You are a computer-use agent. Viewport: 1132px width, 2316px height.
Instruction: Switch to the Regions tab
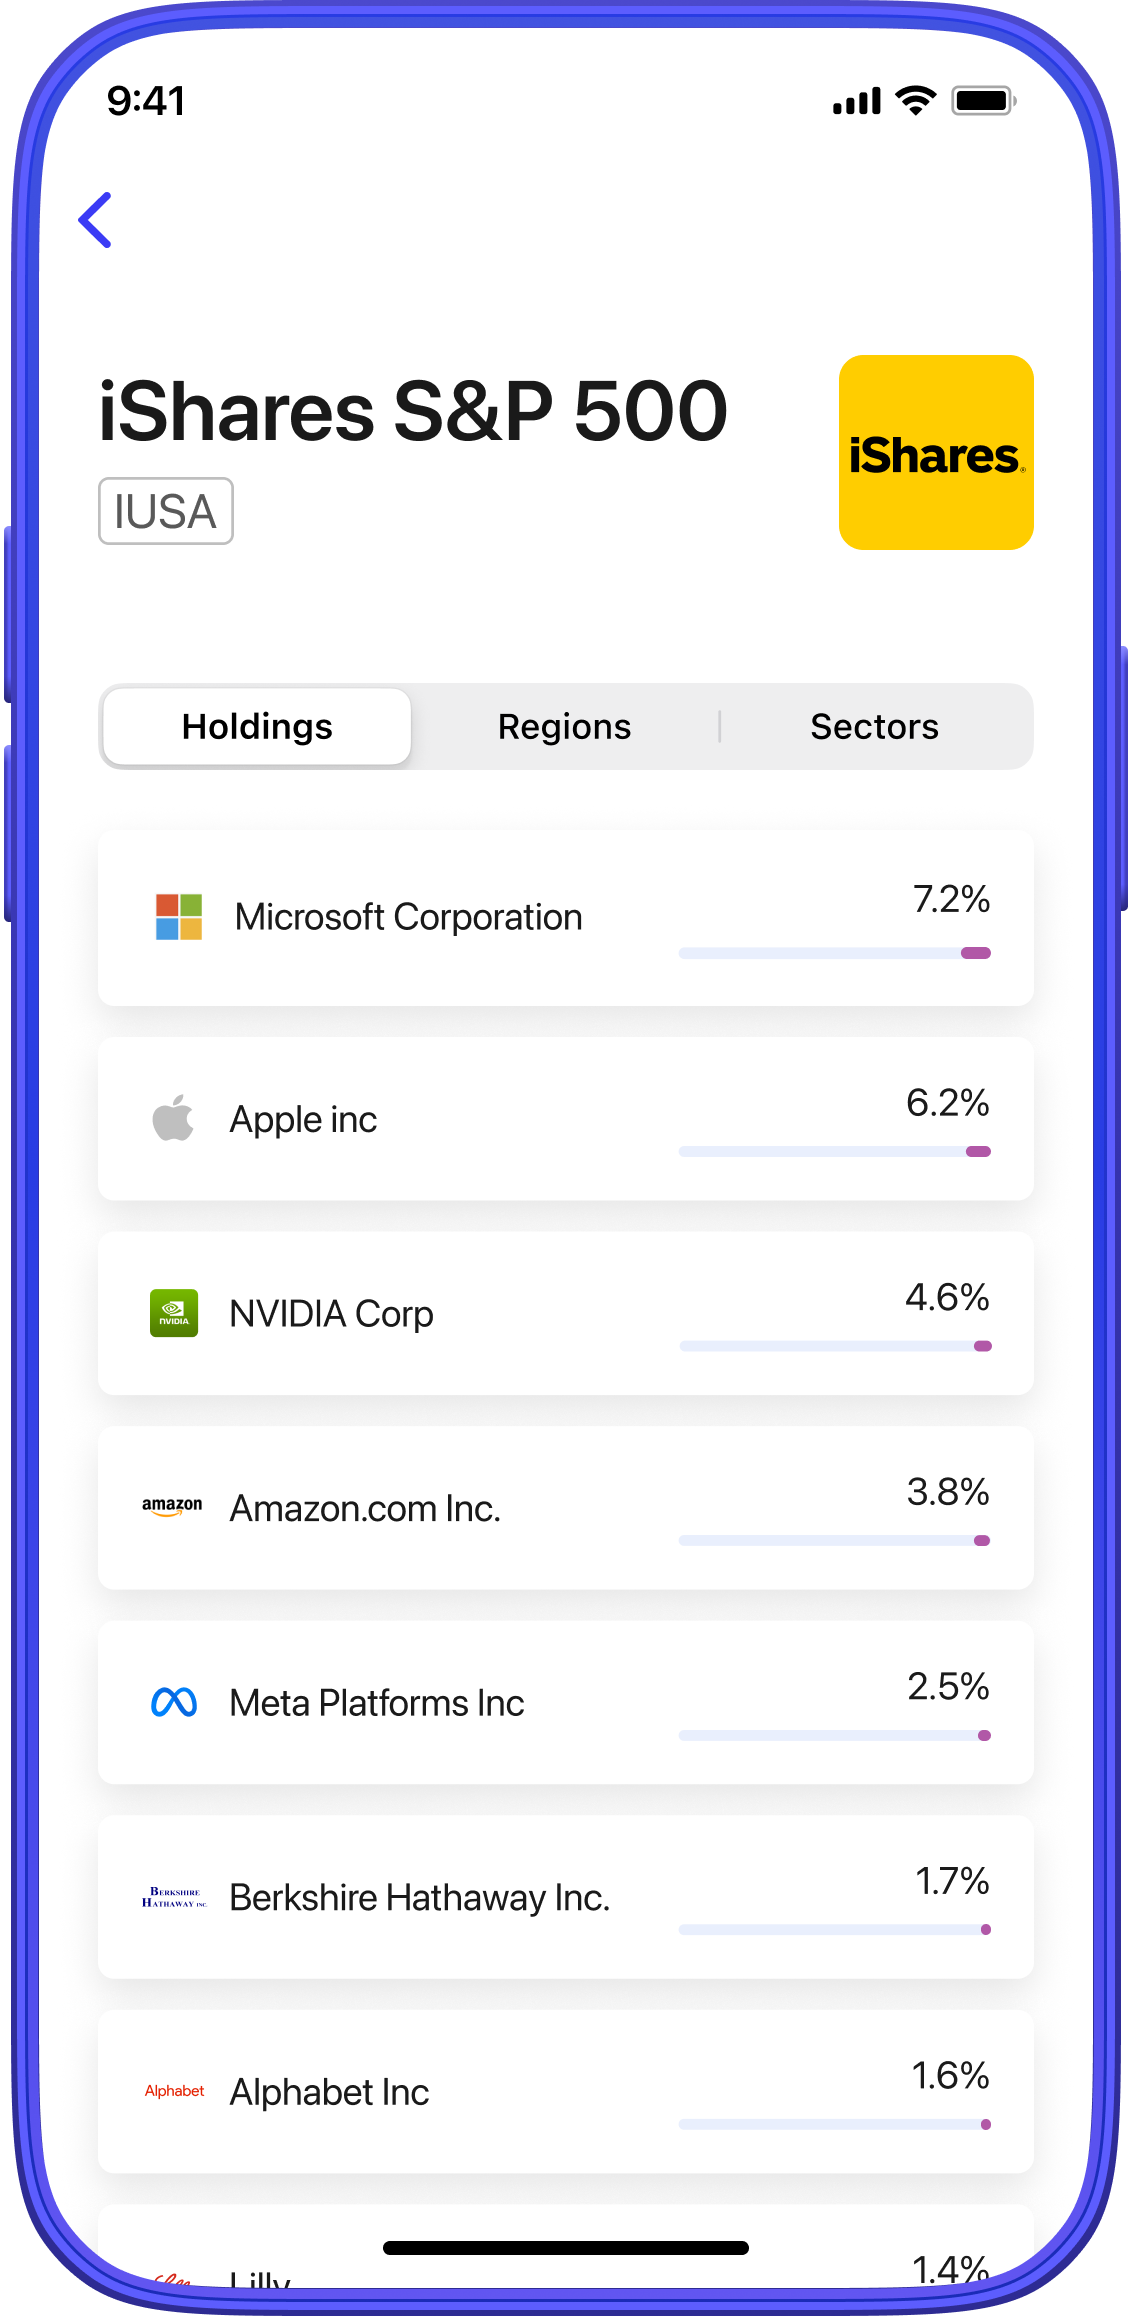click(564, 727)
